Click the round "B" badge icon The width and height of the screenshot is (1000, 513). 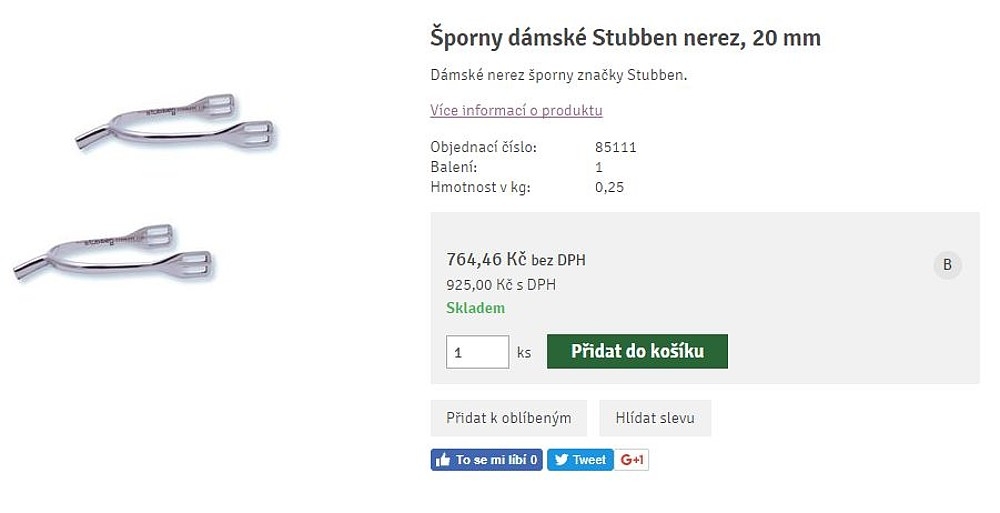(947, 265)
